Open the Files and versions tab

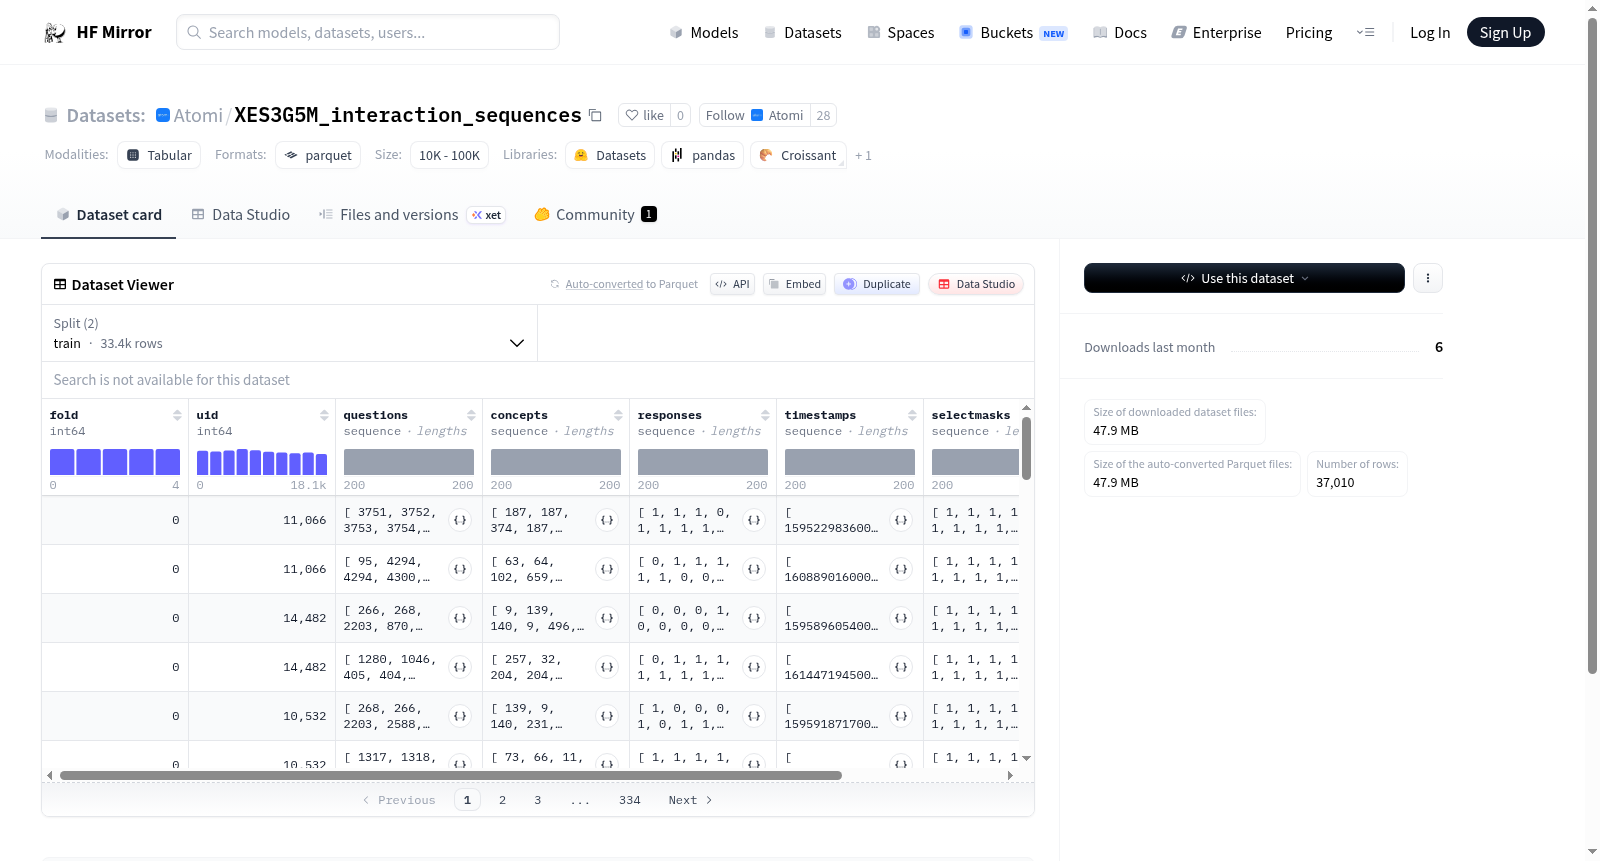[x=412, y=215]
